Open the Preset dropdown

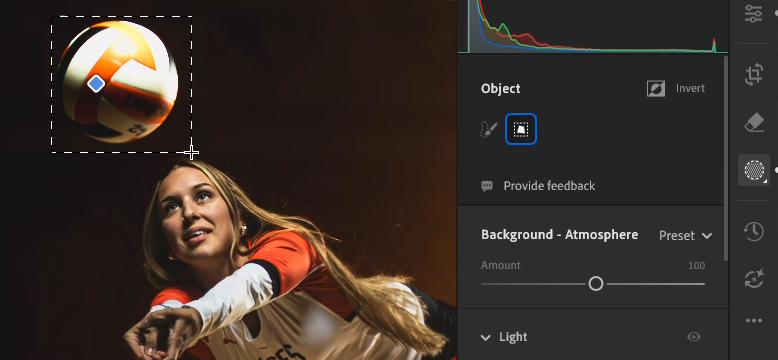point(685,236)
